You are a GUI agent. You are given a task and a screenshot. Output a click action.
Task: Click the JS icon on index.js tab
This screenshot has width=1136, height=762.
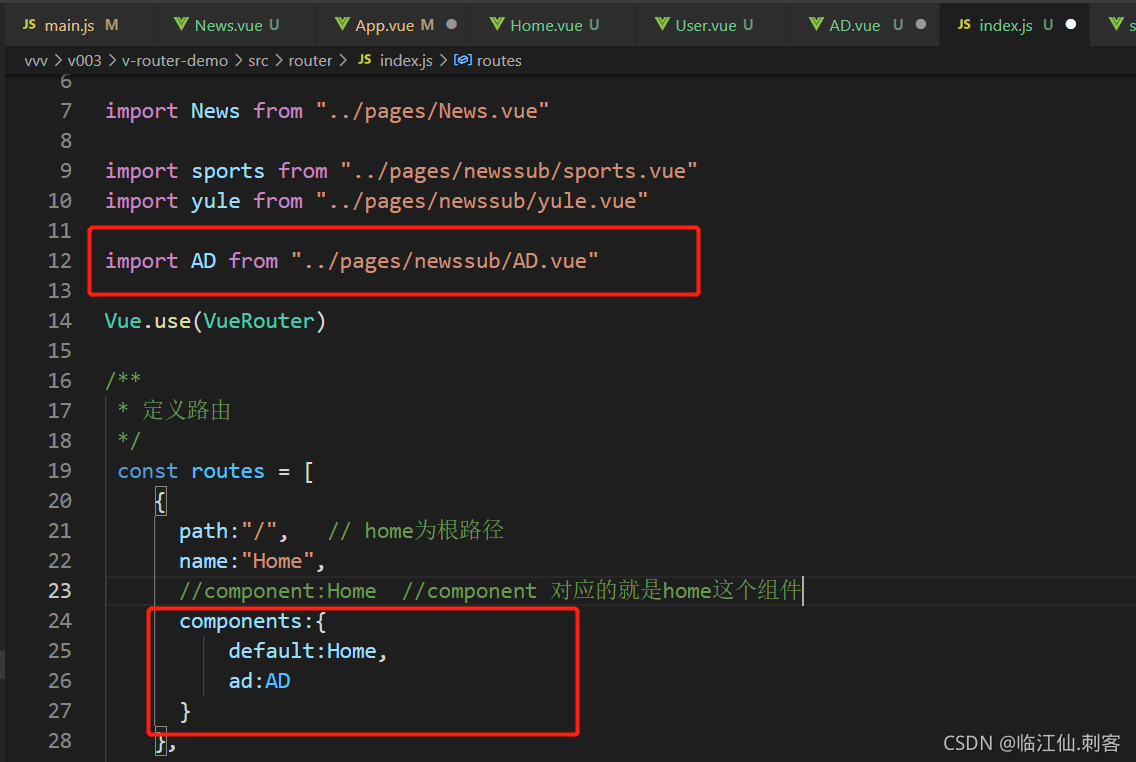(964, 25)
